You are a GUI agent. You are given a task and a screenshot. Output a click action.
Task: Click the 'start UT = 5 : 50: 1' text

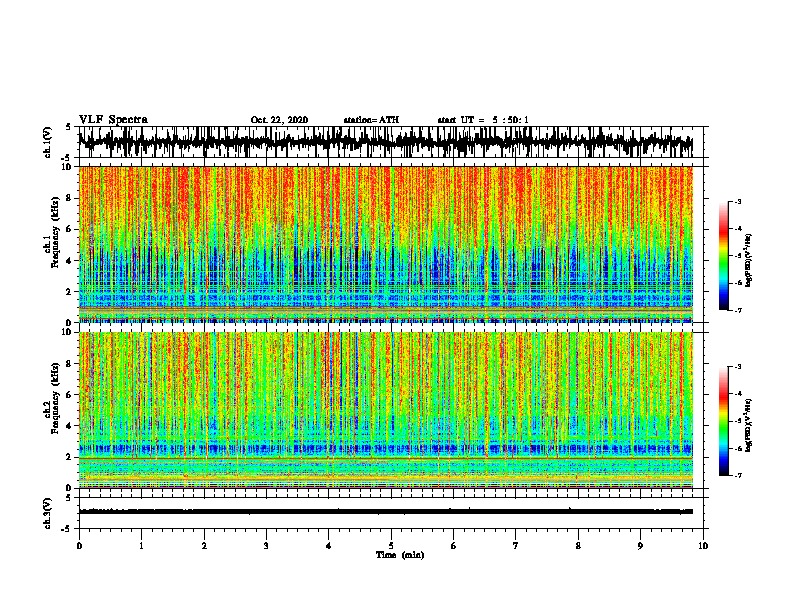point(483,120)
